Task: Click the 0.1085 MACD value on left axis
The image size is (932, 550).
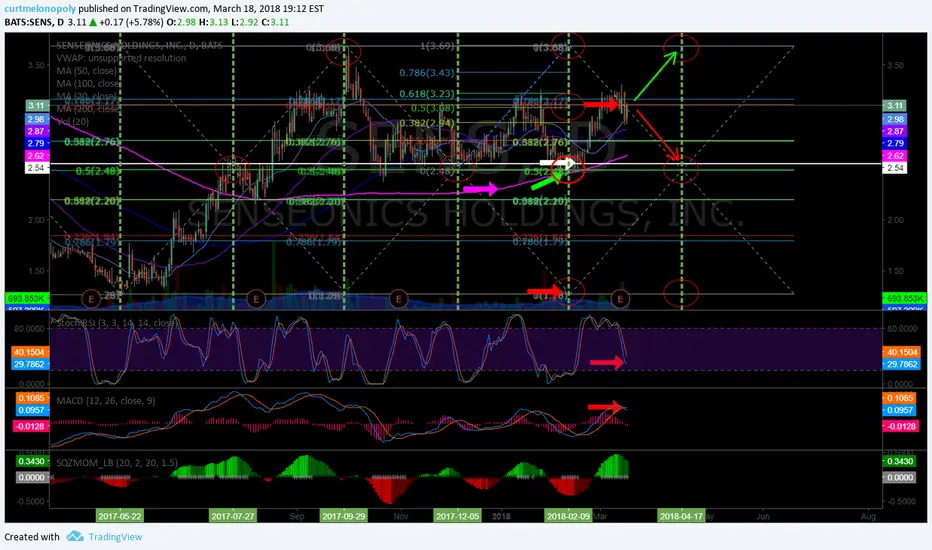Action: point(32,398)
